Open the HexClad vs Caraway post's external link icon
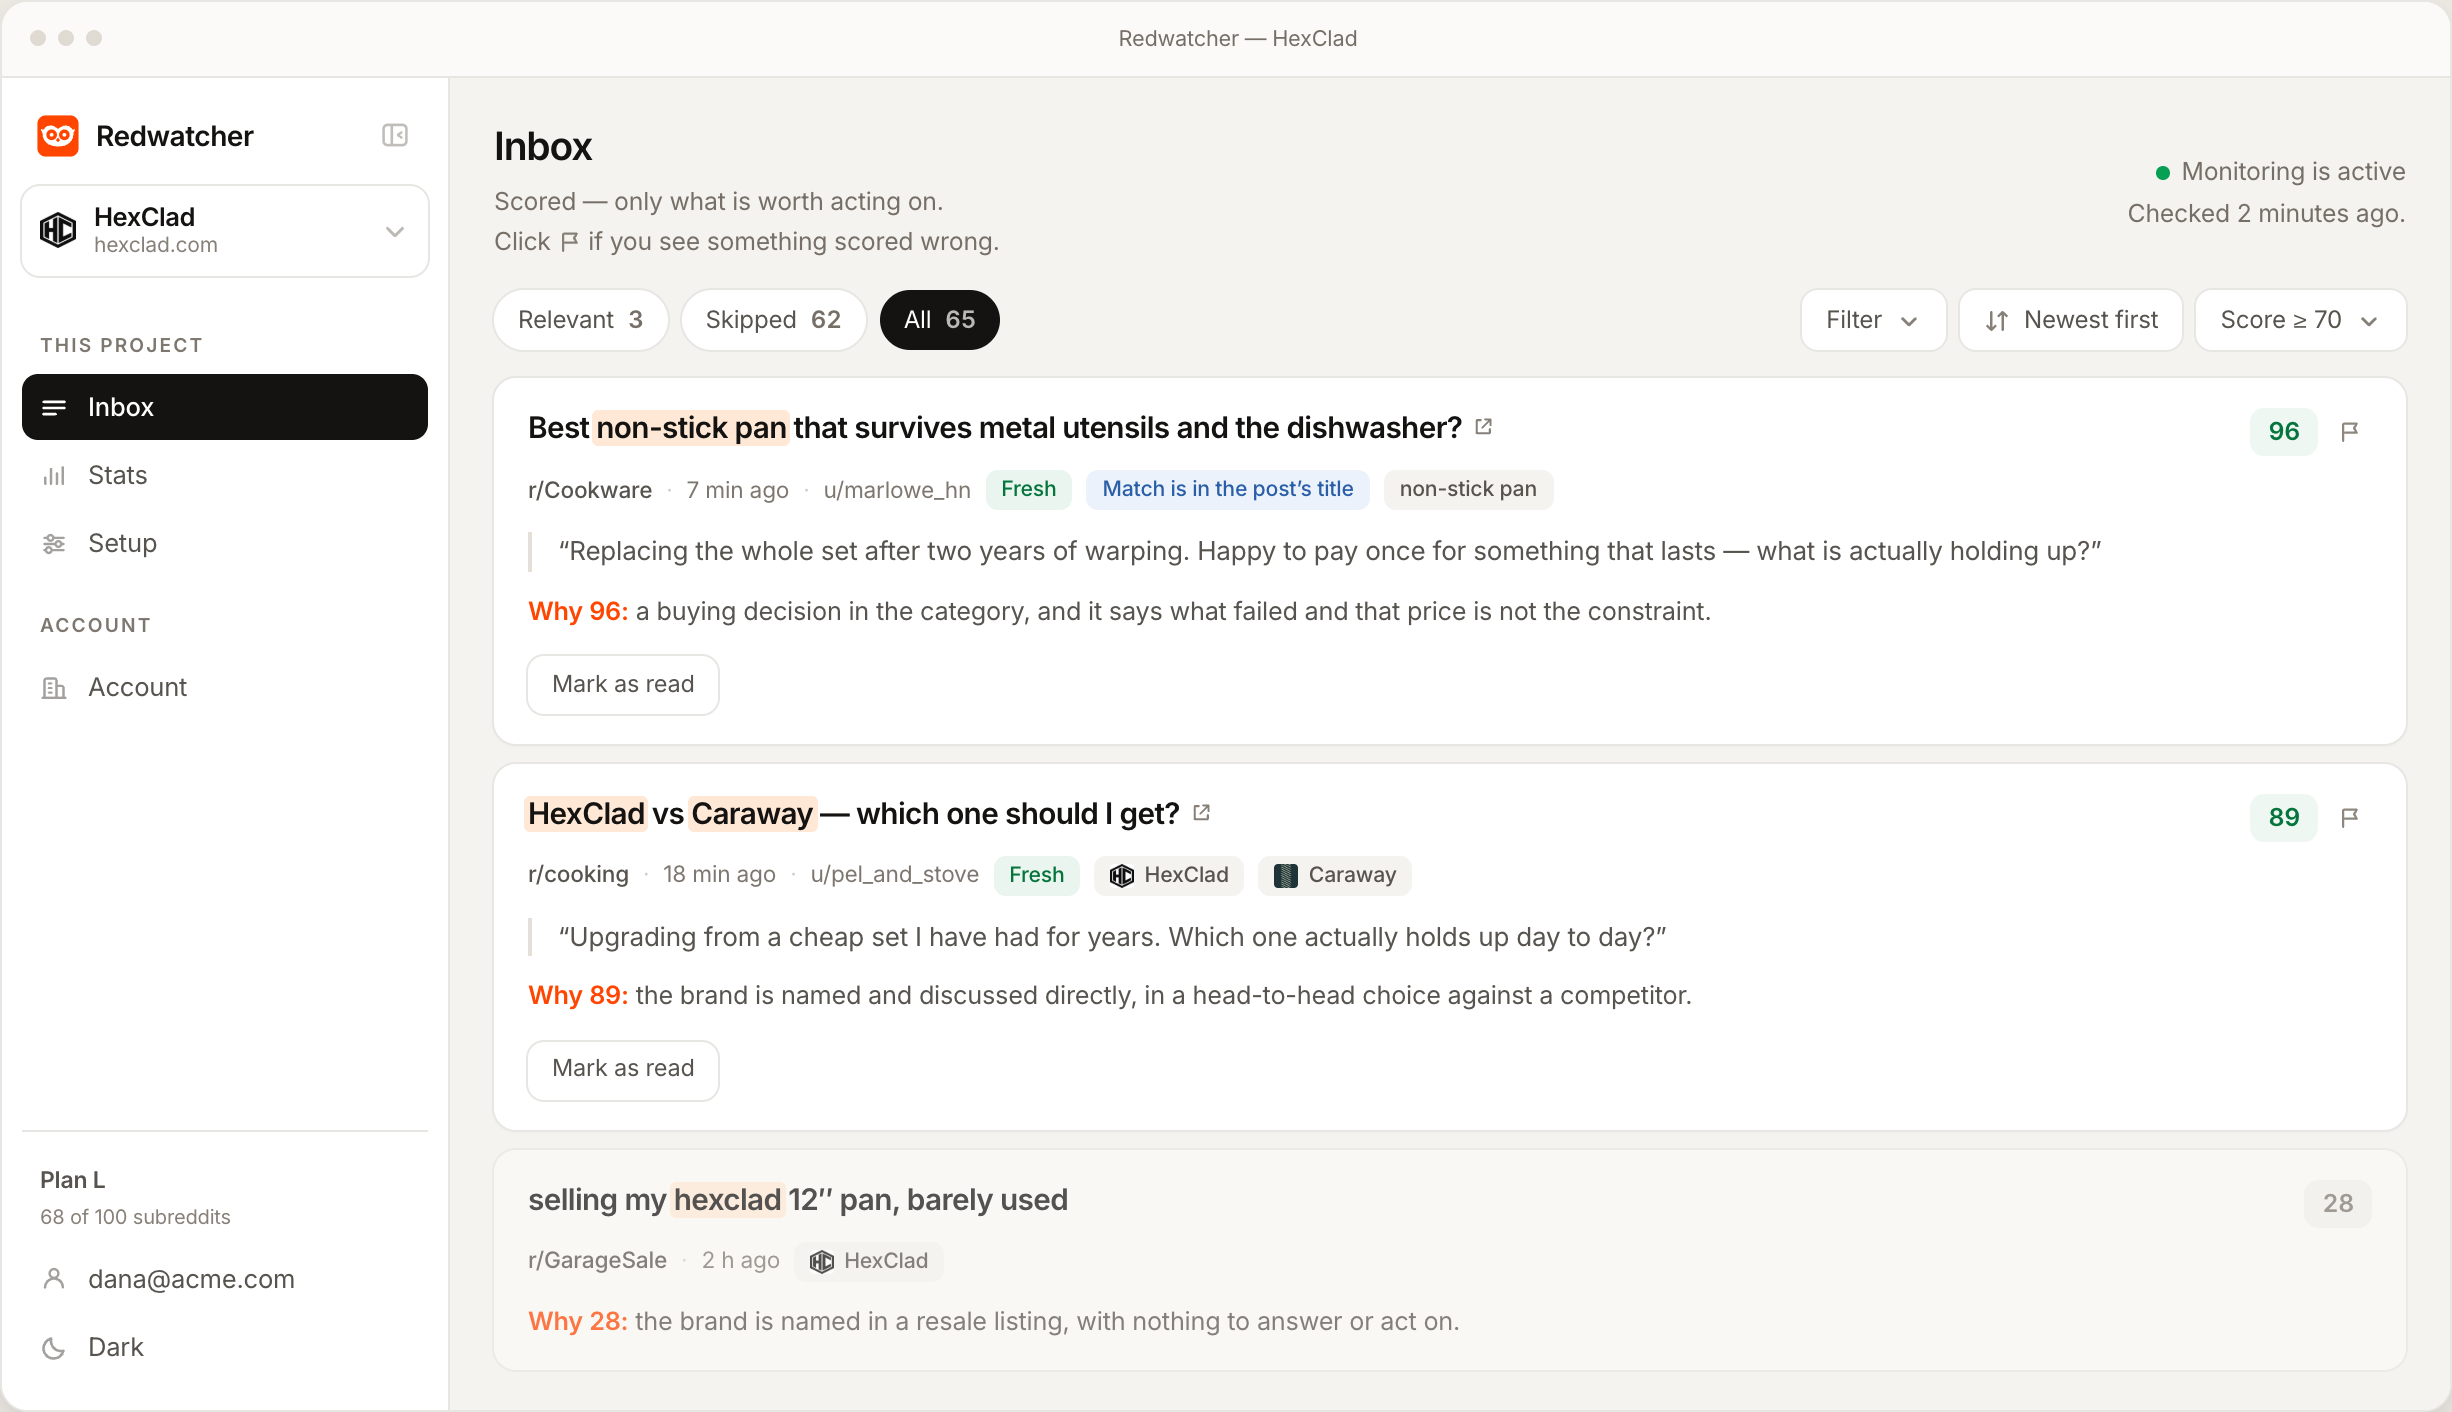 click(1202, 813)
